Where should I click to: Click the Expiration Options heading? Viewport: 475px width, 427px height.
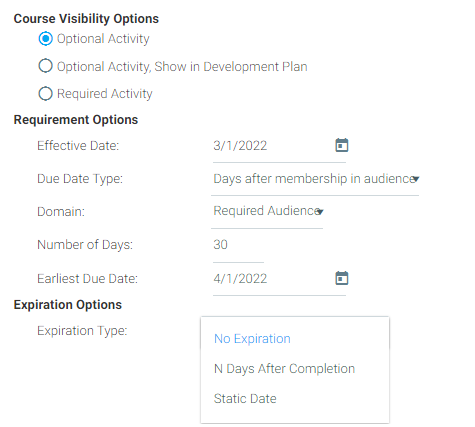click(x=68, y=305)
